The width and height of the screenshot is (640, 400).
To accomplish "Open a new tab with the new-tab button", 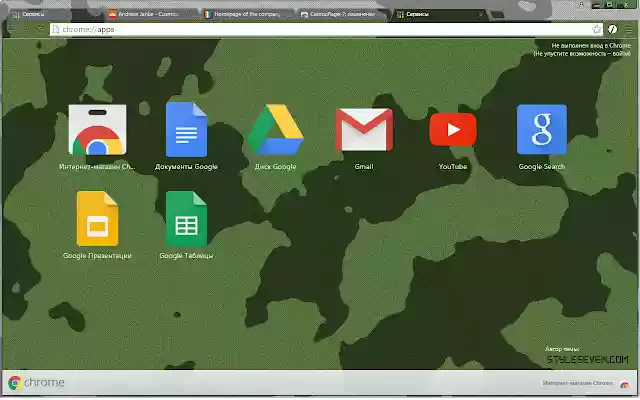I will point(497,15).
